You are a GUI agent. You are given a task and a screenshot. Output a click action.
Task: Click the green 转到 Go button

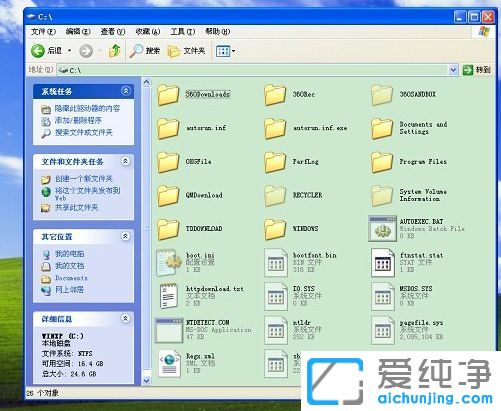pyautogui.click(x=476, y=70)
